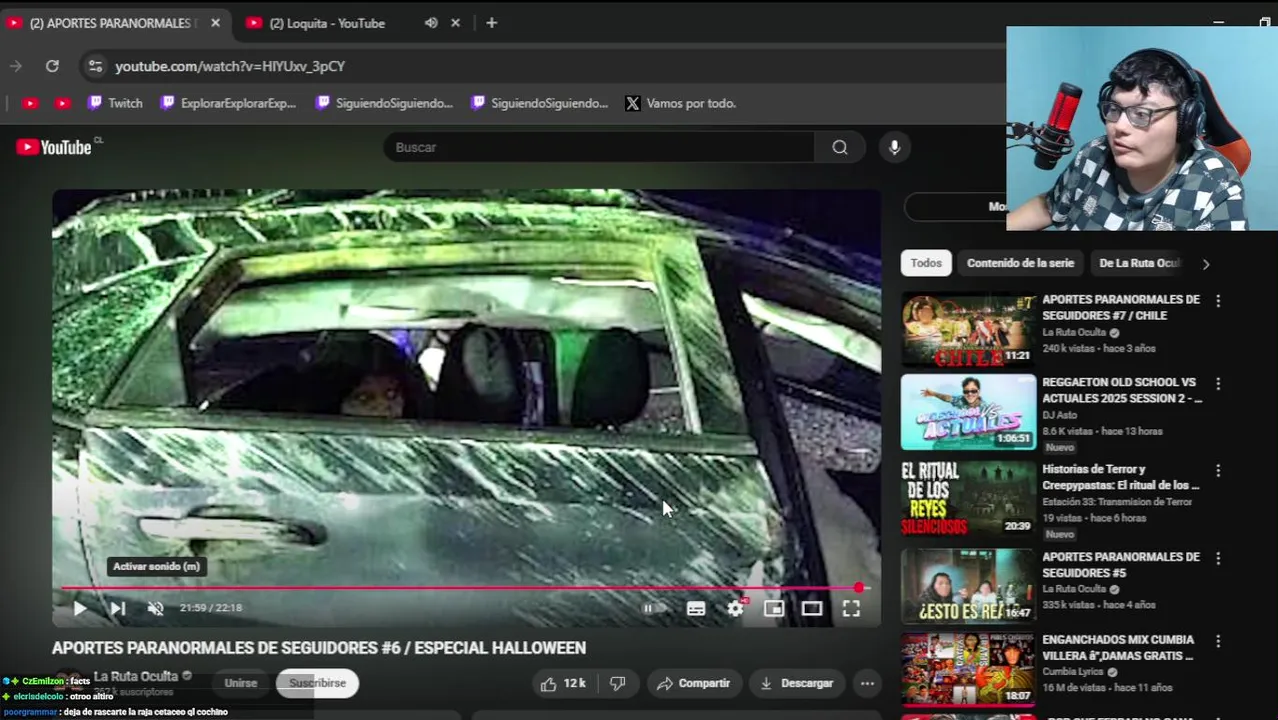Go forward in browser history

click(16, 66)
